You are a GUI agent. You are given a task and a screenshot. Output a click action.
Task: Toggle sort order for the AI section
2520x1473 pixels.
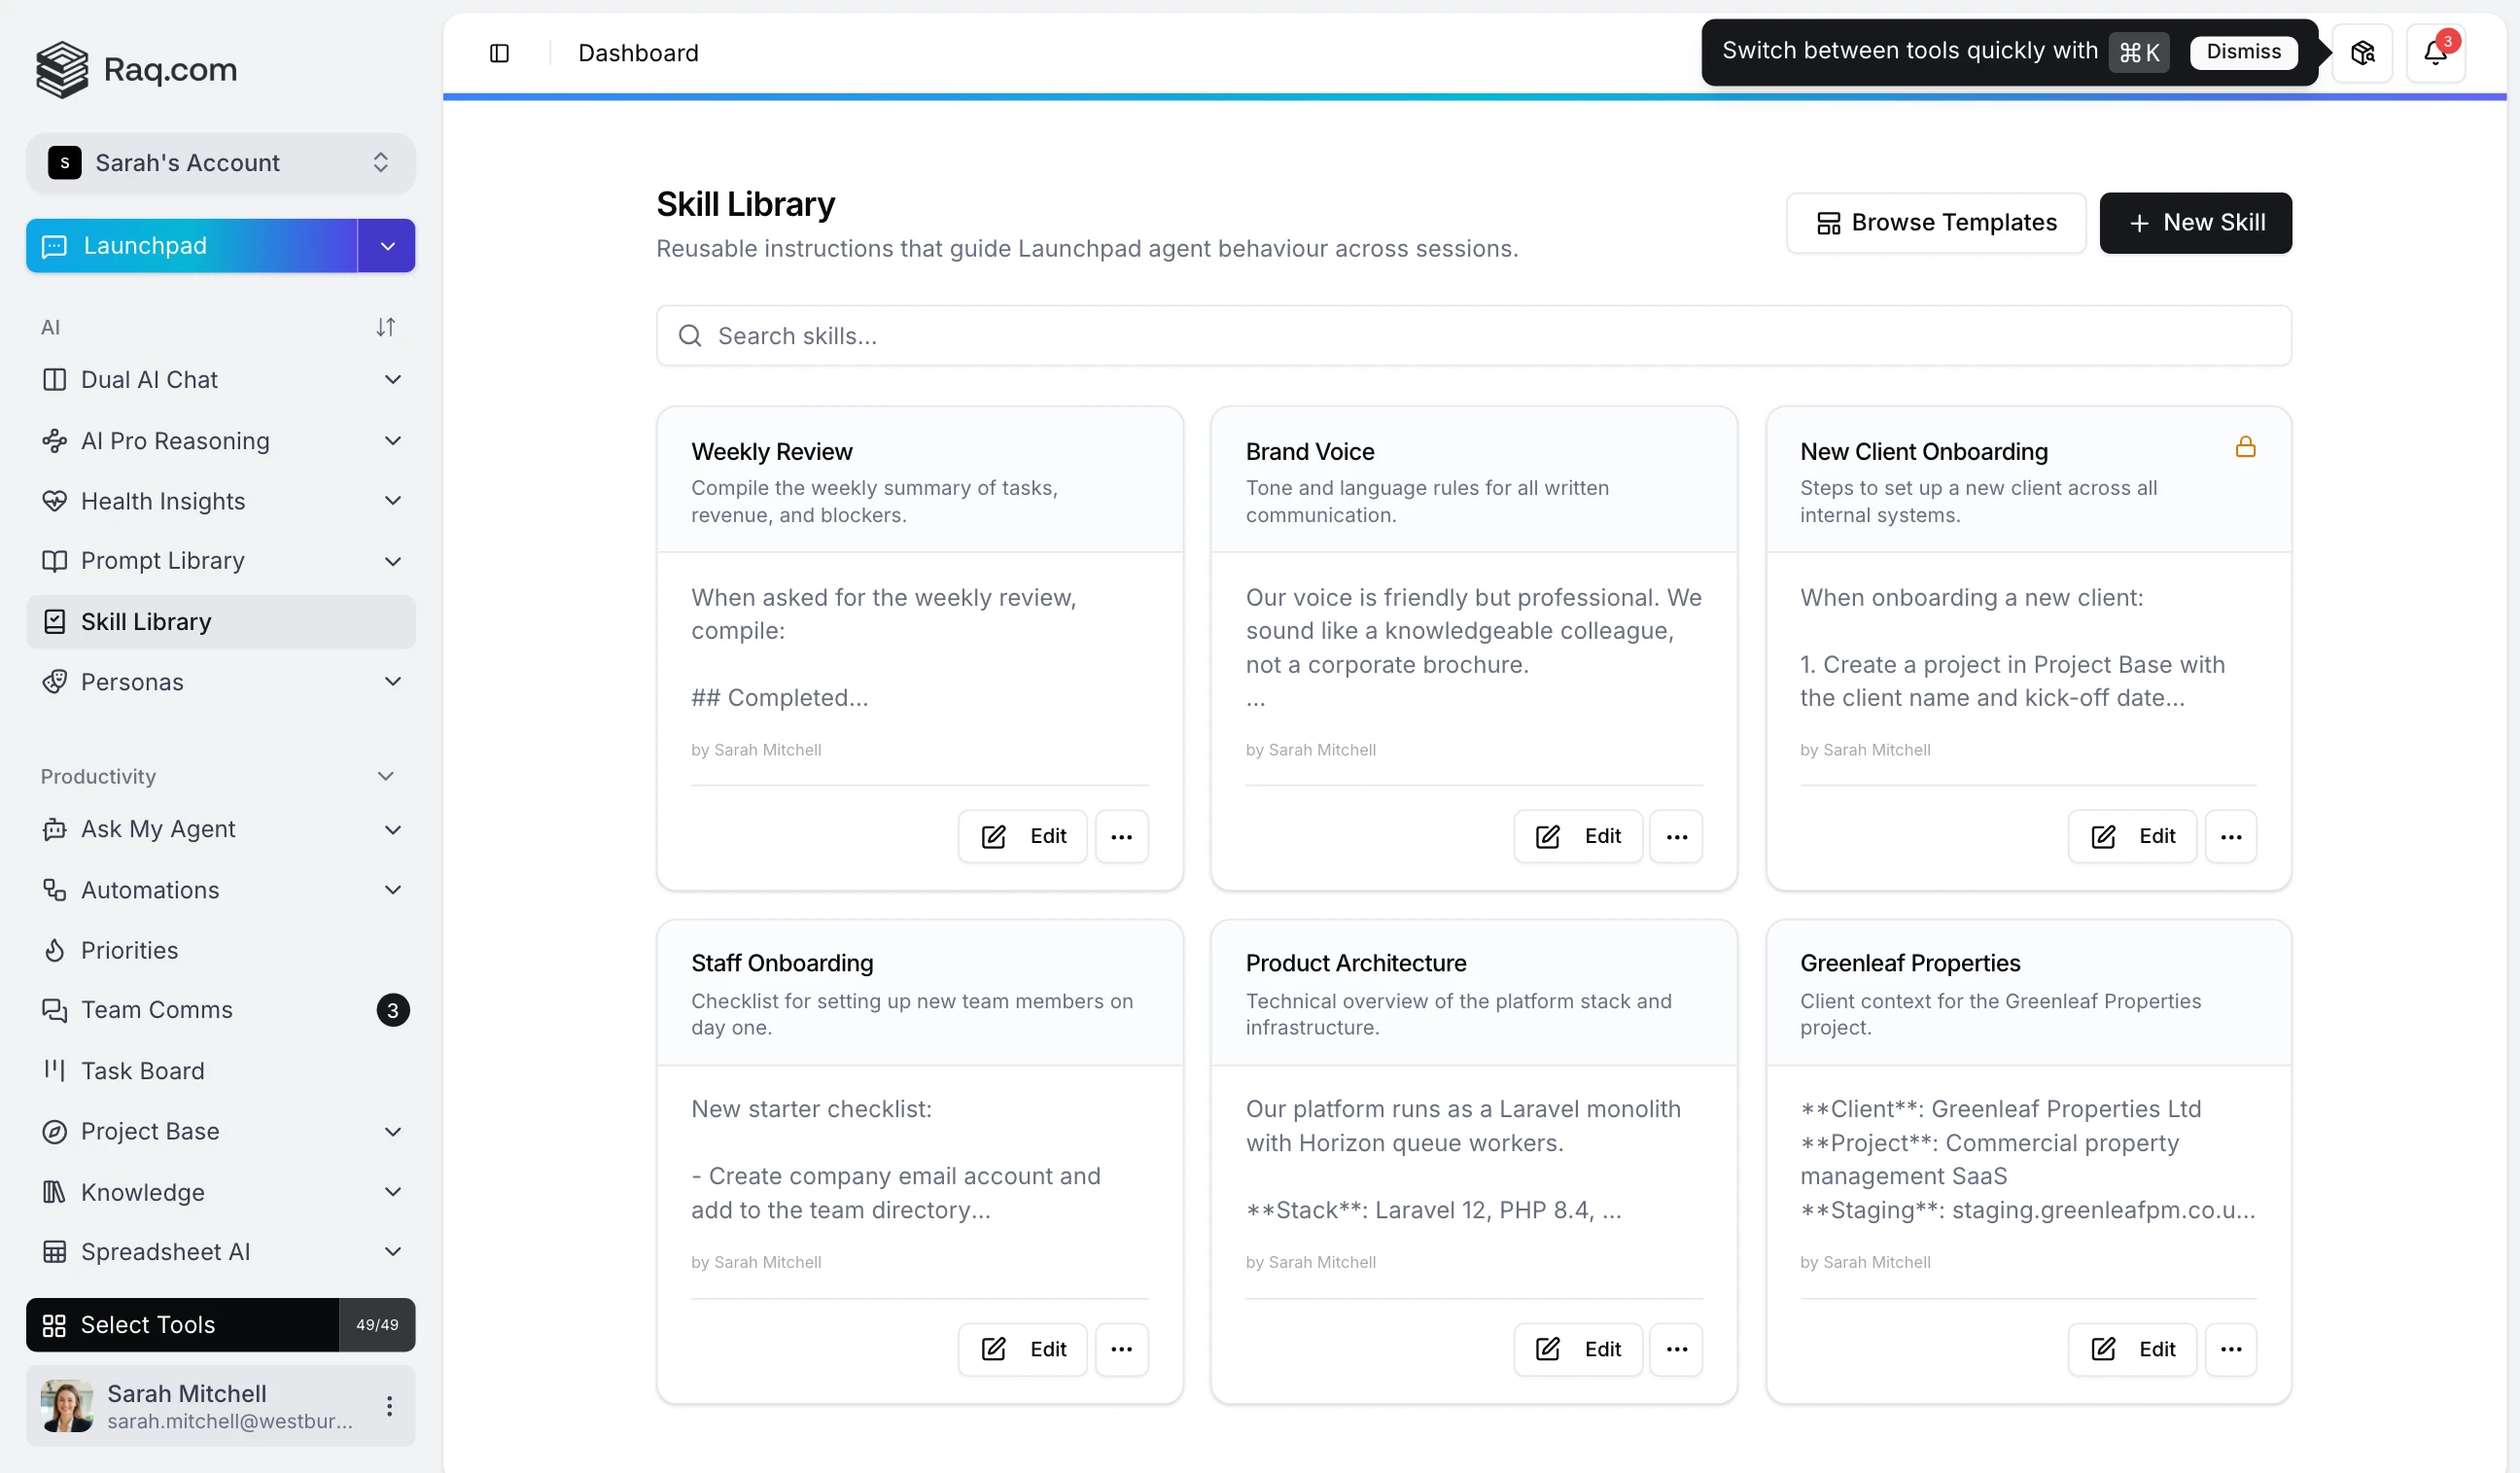click(x=386, y=326)
